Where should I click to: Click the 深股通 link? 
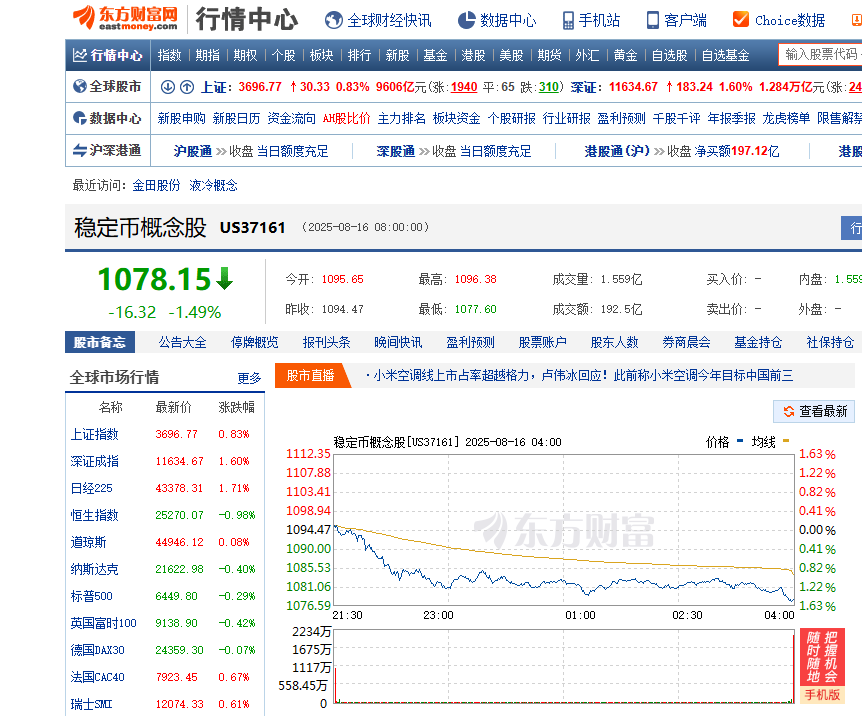[x=395, y=151]
